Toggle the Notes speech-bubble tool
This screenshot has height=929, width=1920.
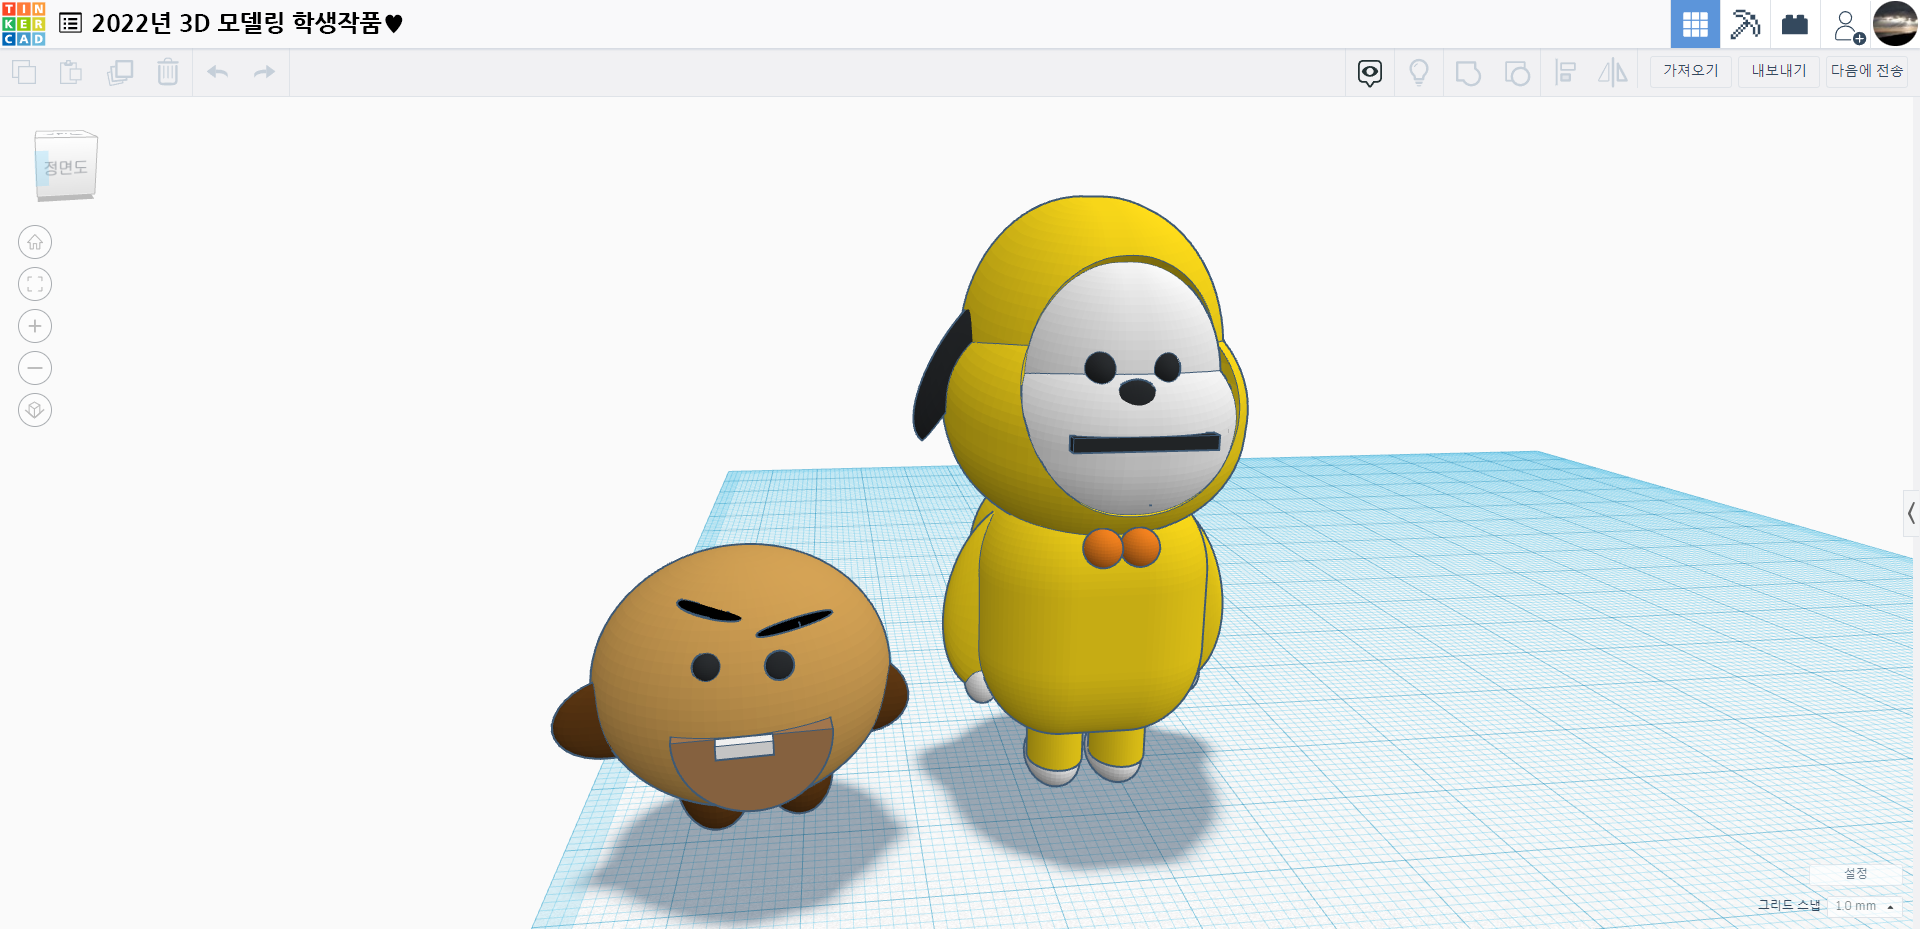1370,72
